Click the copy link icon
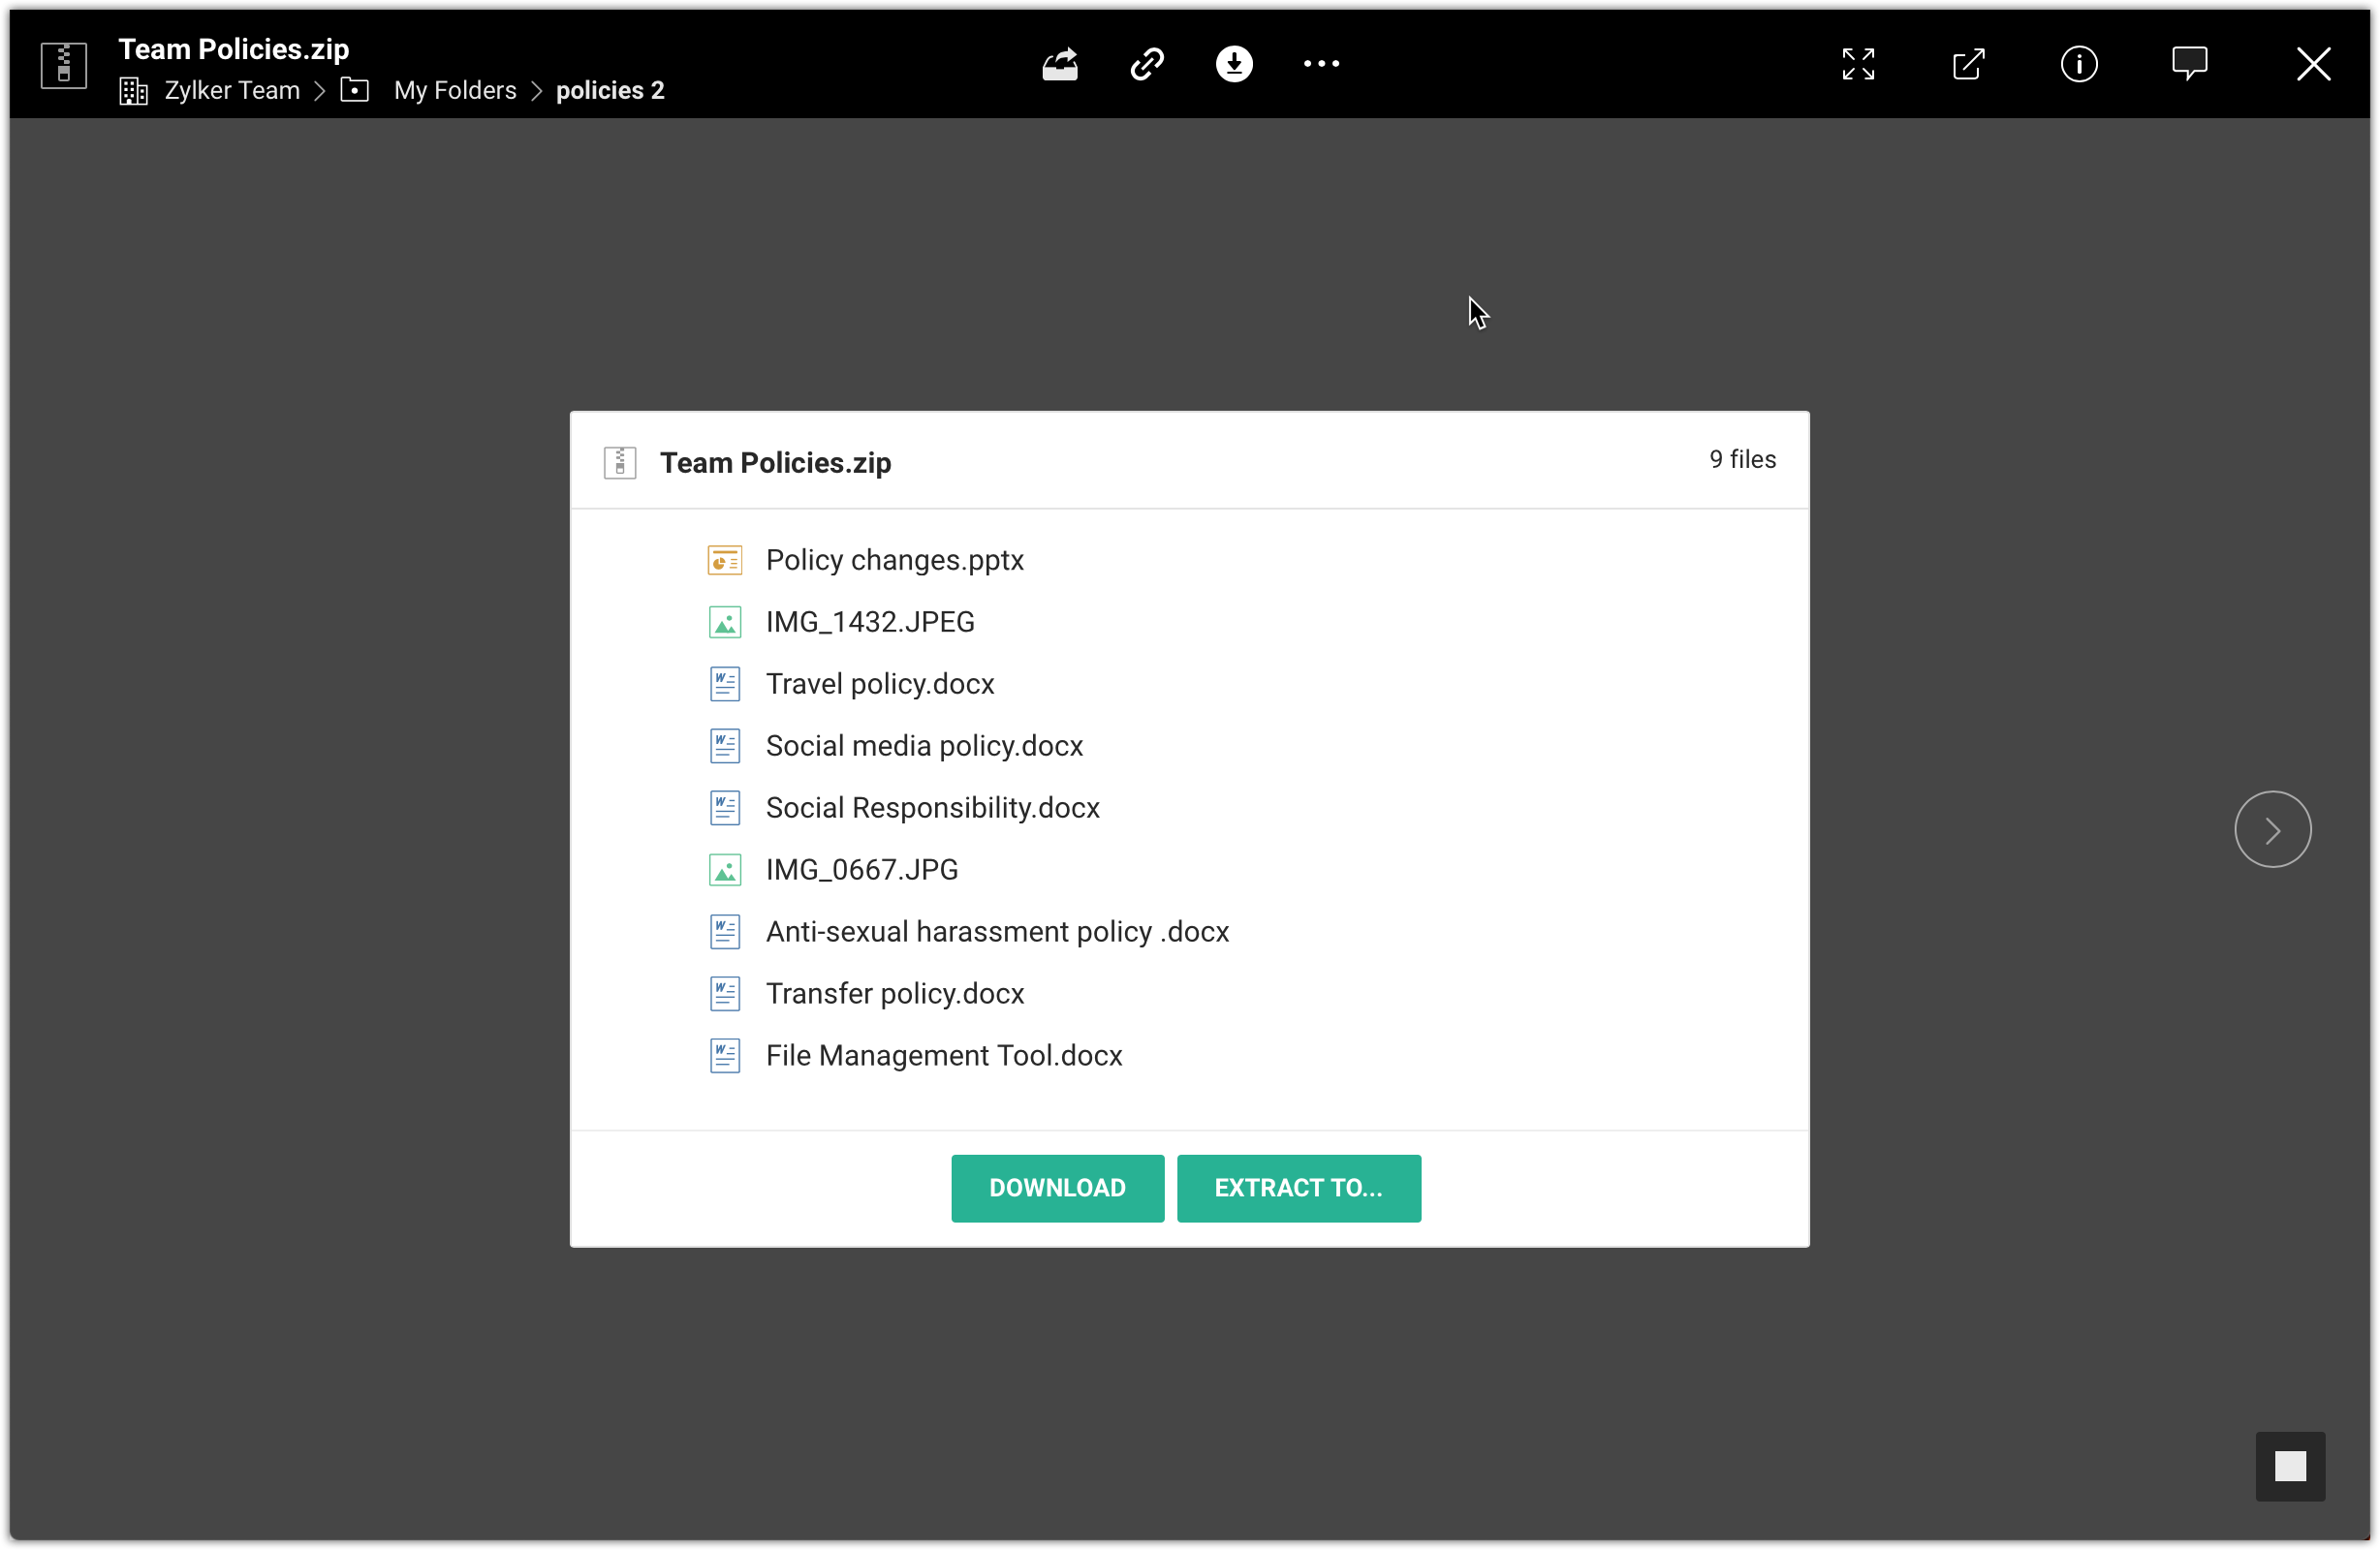 click(1146, 64)
